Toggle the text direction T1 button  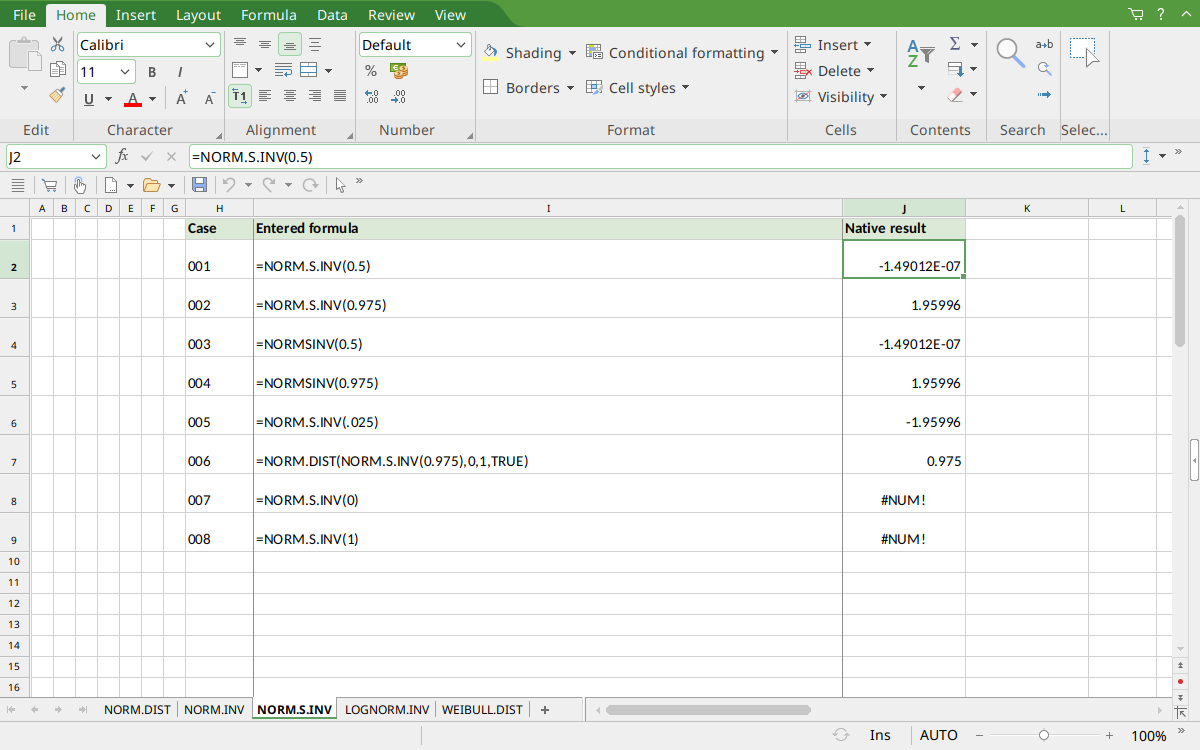tap(240, 96)
